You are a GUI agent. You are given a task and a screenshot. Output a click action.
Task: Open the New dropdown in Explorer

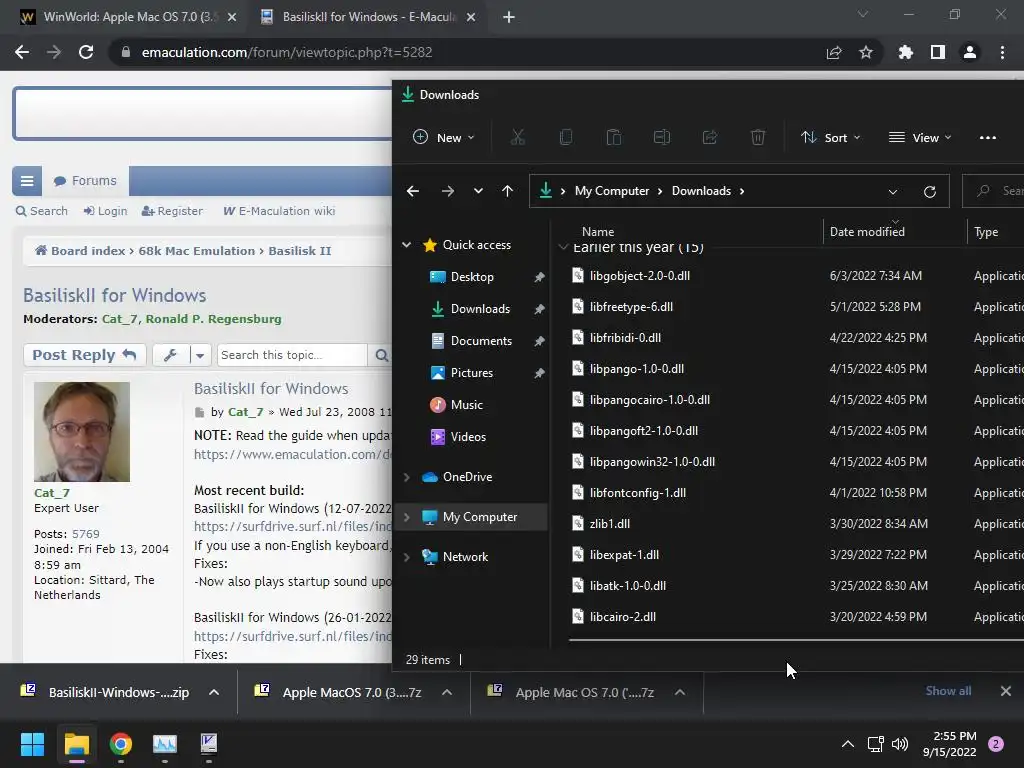(x=443, y=137)
